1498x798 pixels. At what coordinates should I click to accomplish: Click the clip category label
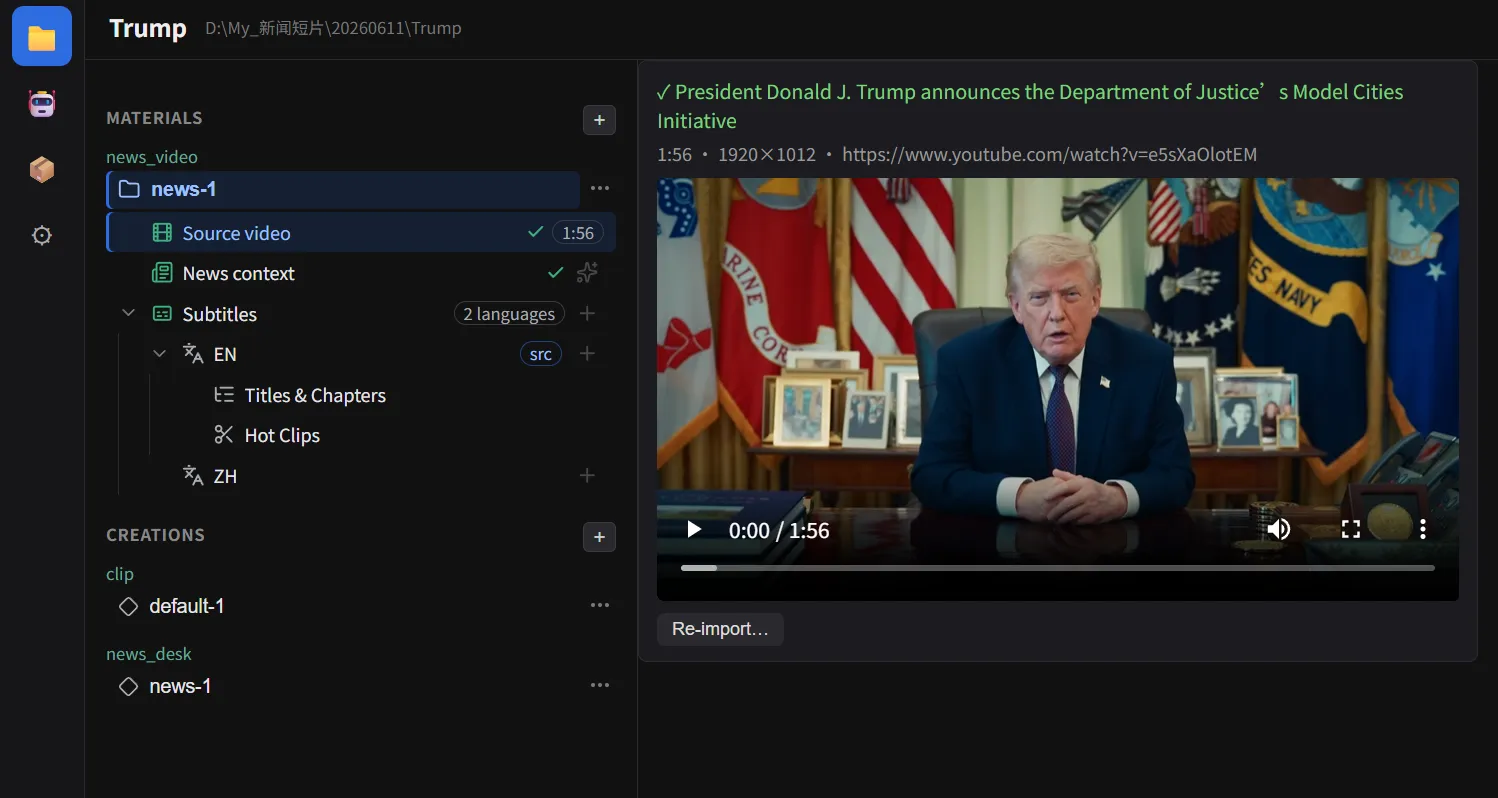[120, 574]
